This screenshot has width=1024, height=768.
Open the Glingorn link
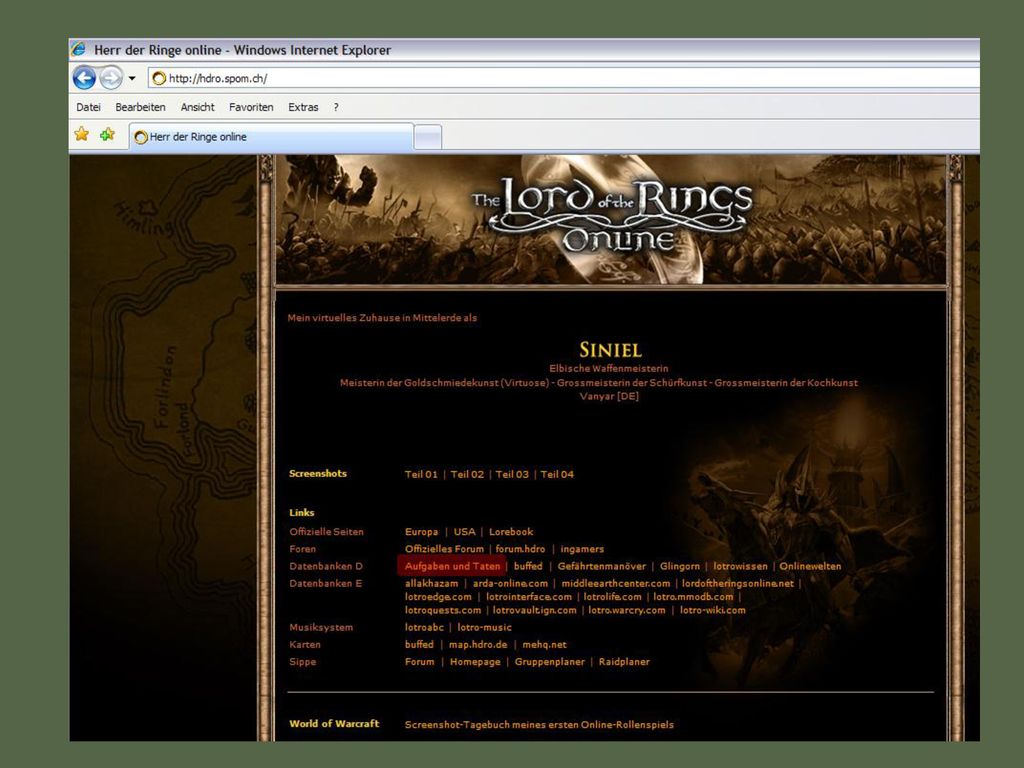click(x=680, y=566)
